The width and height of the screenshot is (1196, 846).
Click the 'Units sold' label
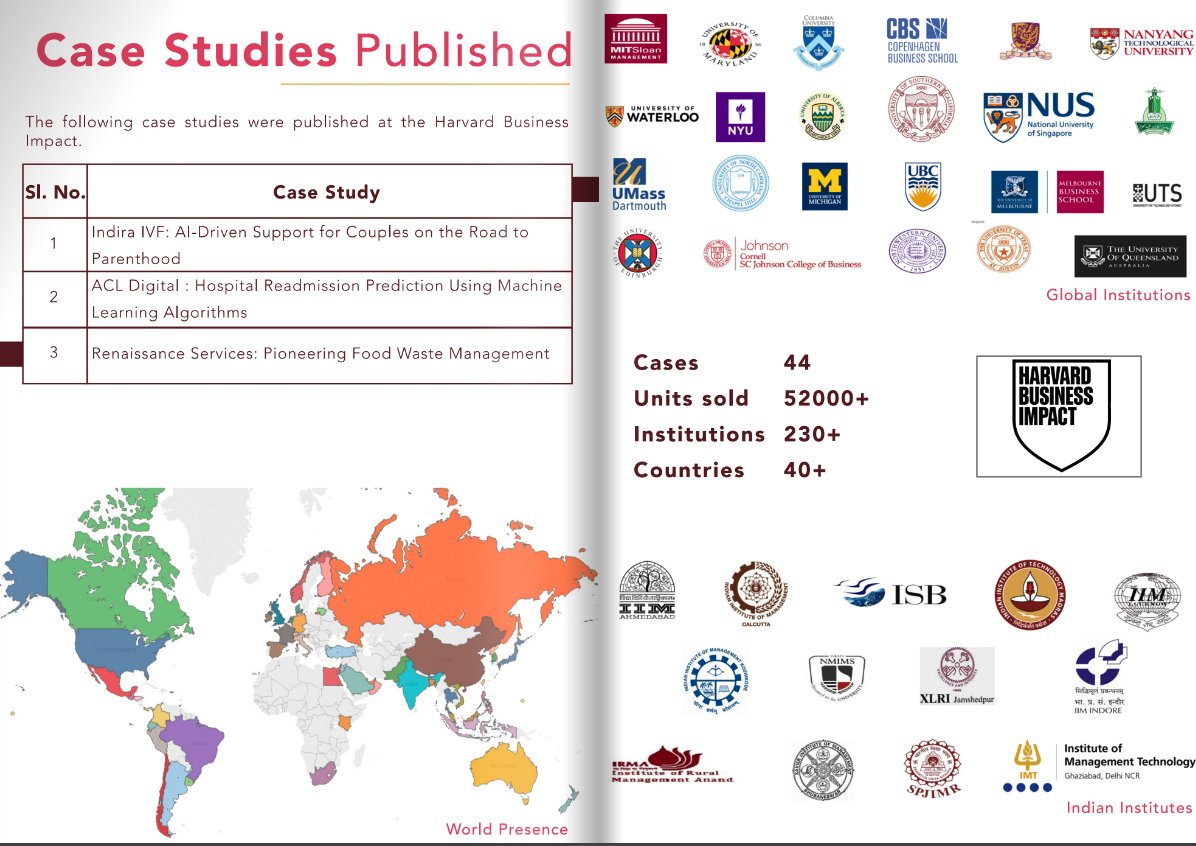691,398
